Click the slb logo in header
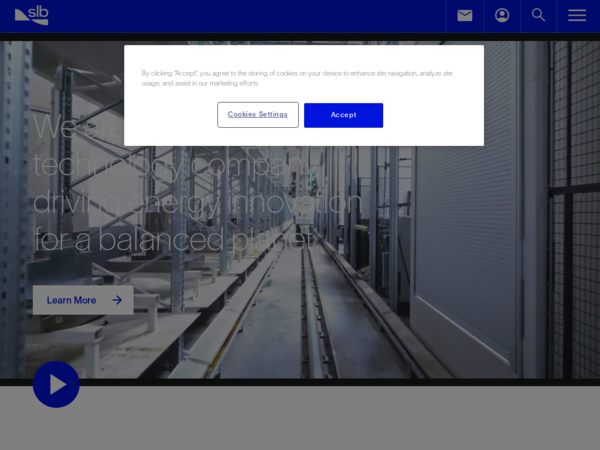Image resolution: width=600 pixels, height=450 pixels. pos(31,15)
